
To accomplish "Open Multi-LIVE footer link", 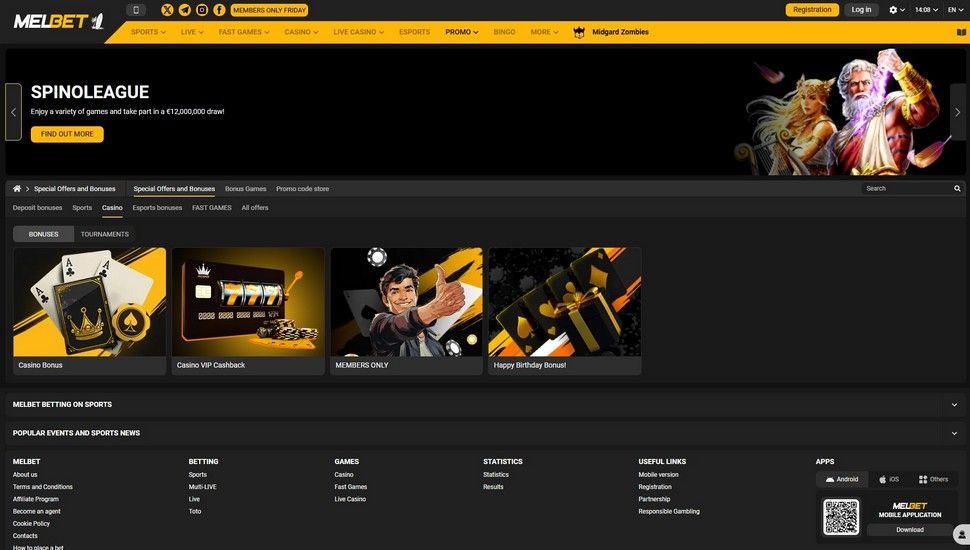I will (202, 487).
